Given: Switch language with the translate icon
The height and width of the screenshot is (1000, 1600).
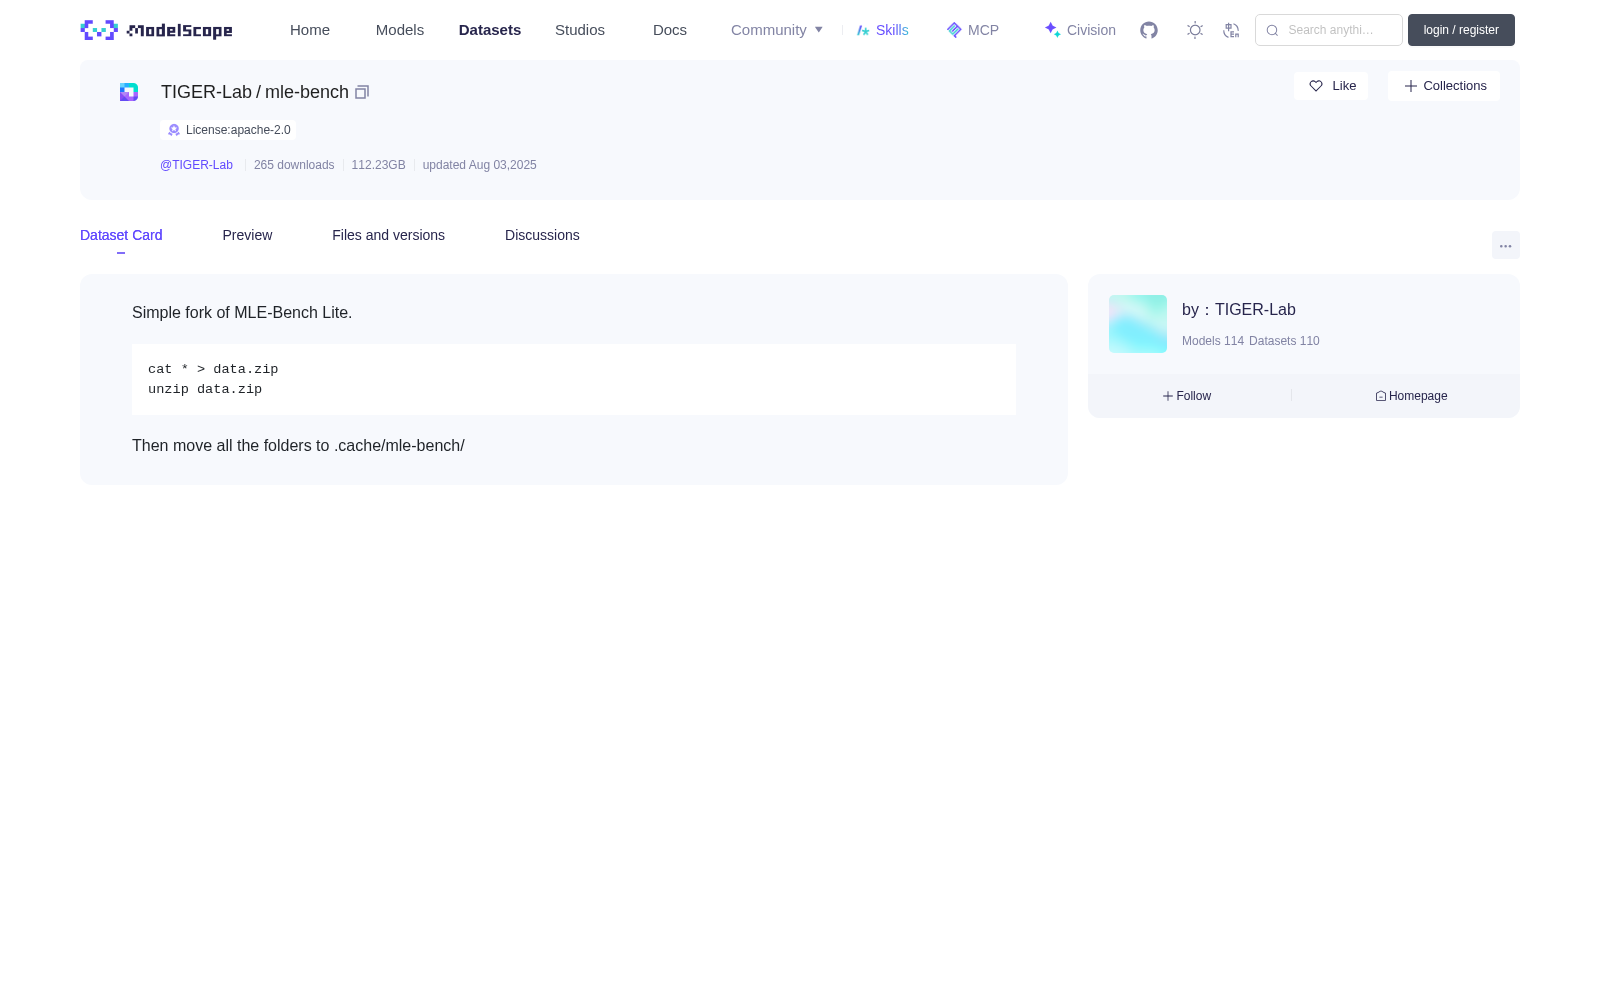Looking at the screenshot, I should pos(1231,30).
